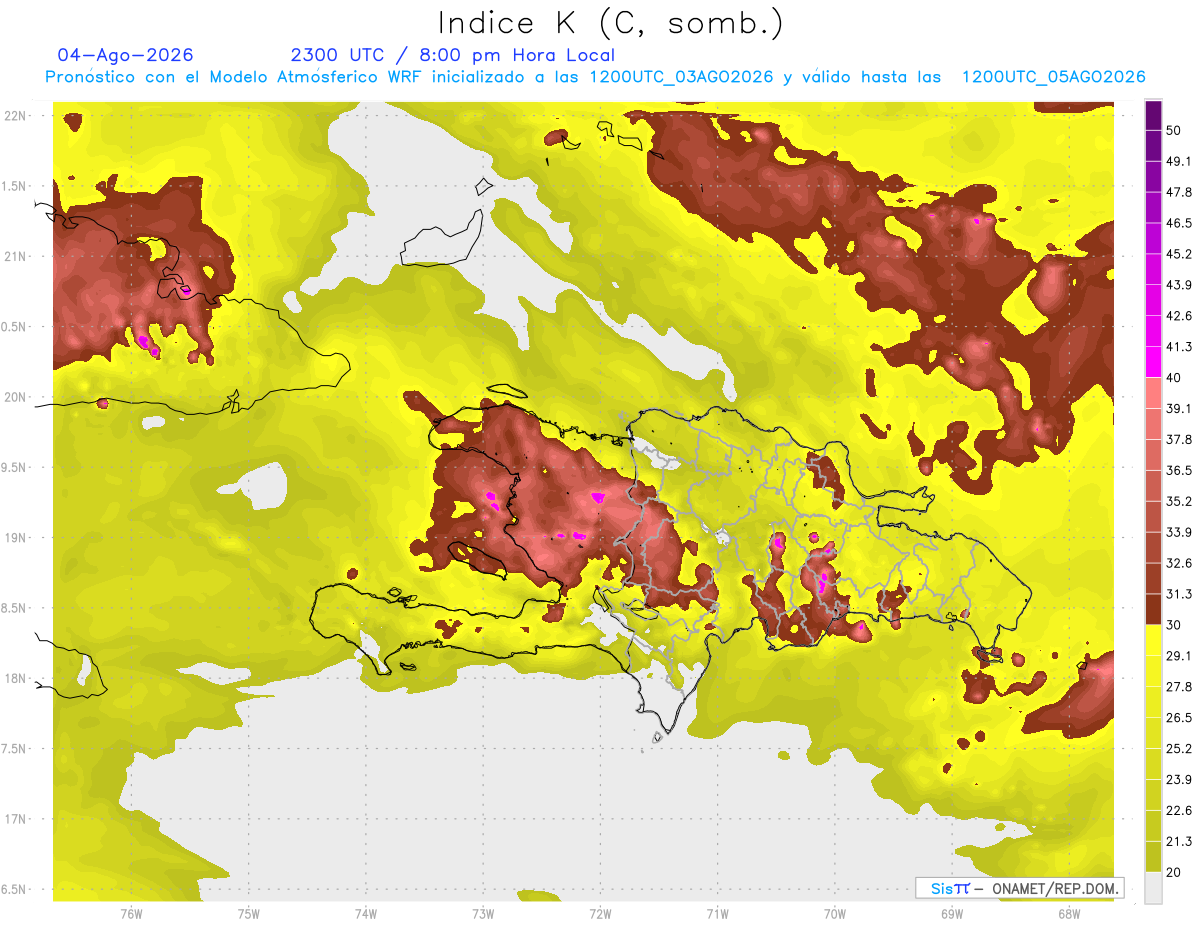Image resolution: width=1200 pixels, height=927 pixels.
Task: Click the latitude axis label "19N"
Action: [16, 538]
